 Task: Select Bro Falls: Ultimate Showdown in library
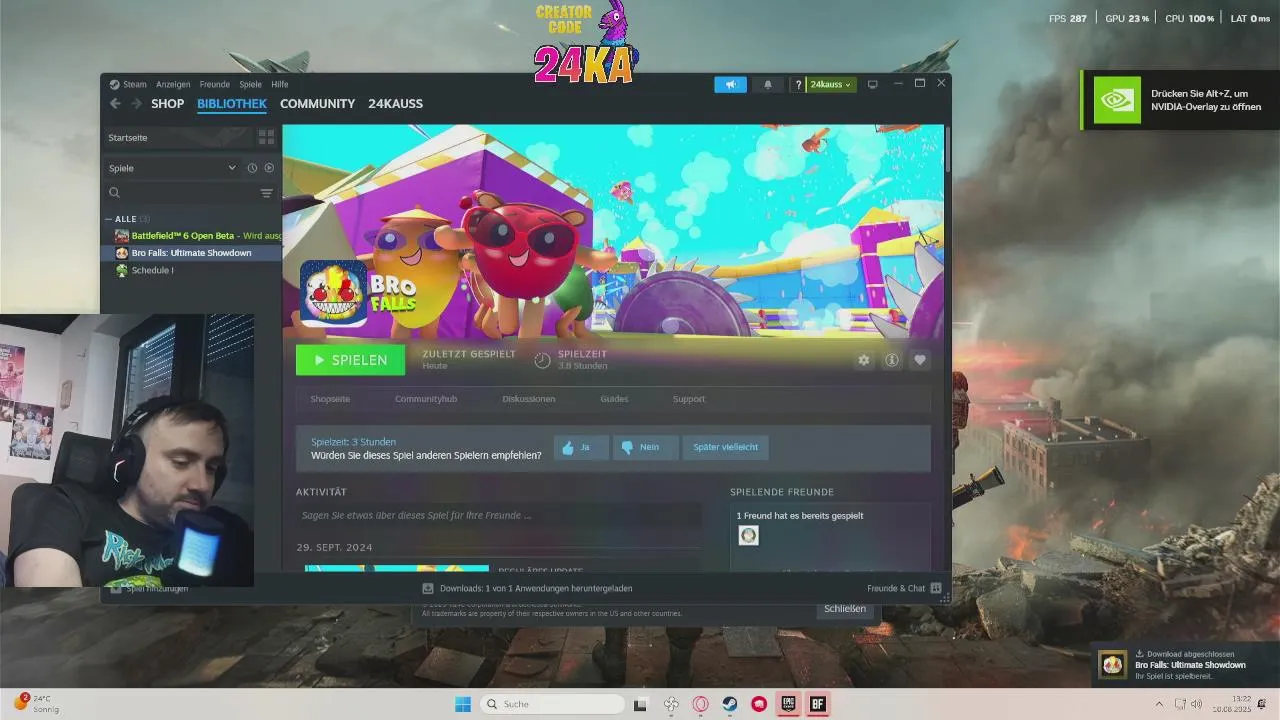point(191,253)
